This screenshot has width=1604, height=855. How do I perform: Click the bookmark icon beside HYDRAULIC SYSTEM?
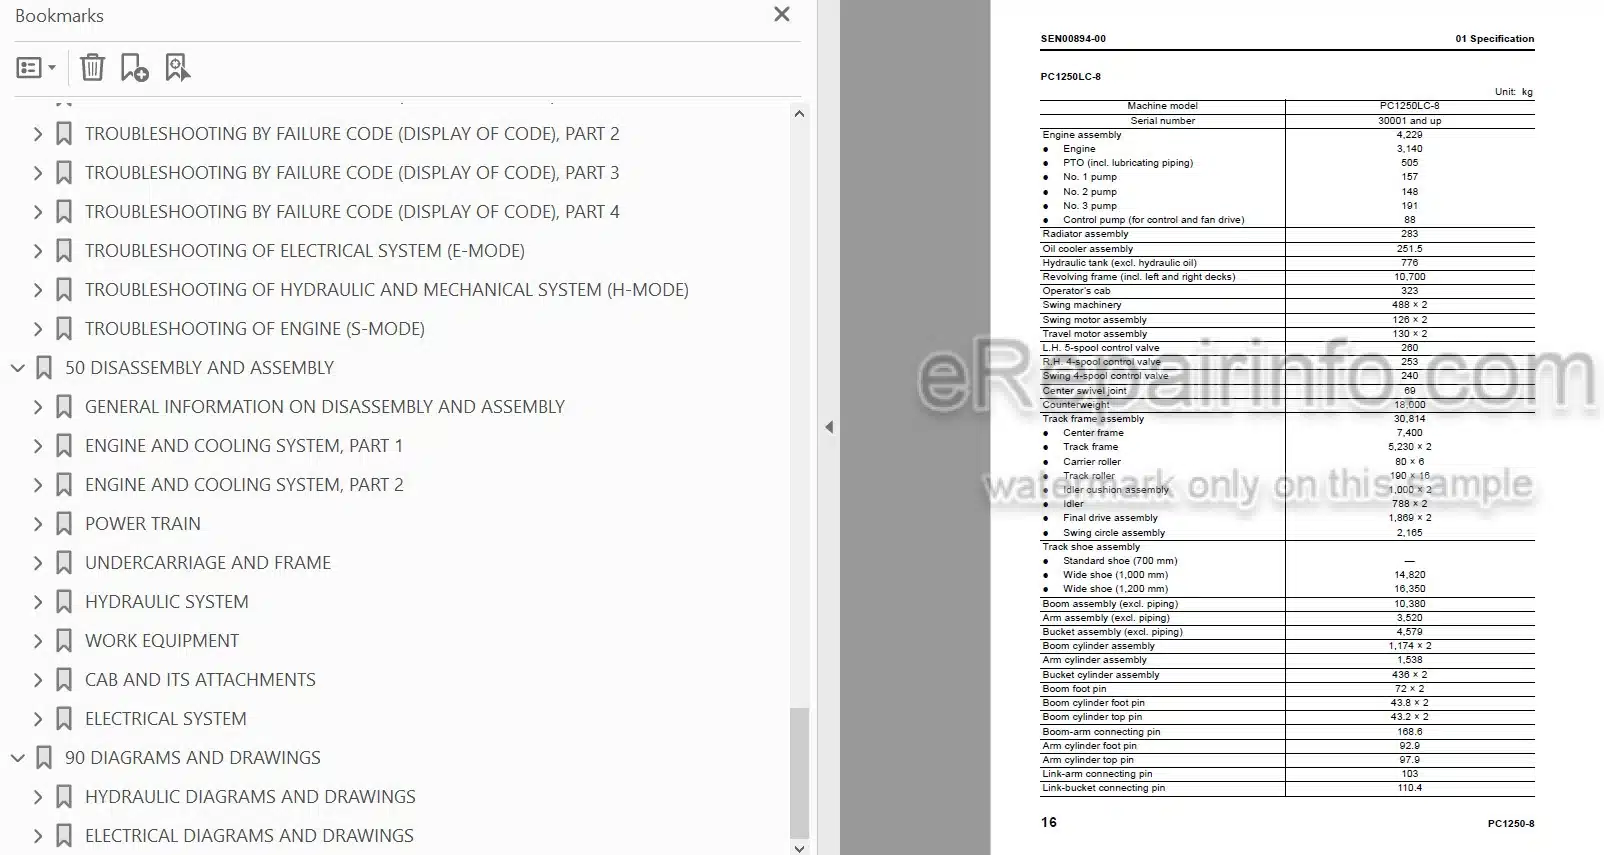[x=64, y=602]
